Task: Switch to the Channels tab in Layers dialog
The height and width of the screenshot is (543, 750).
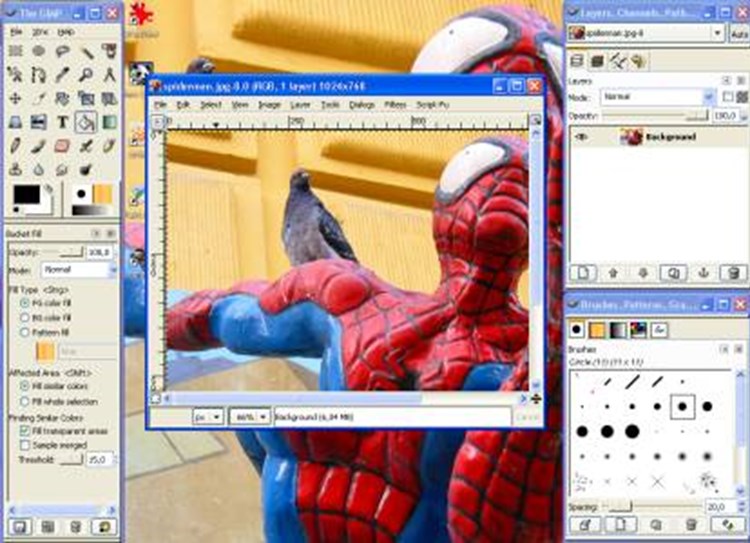Action: point(597,61)
